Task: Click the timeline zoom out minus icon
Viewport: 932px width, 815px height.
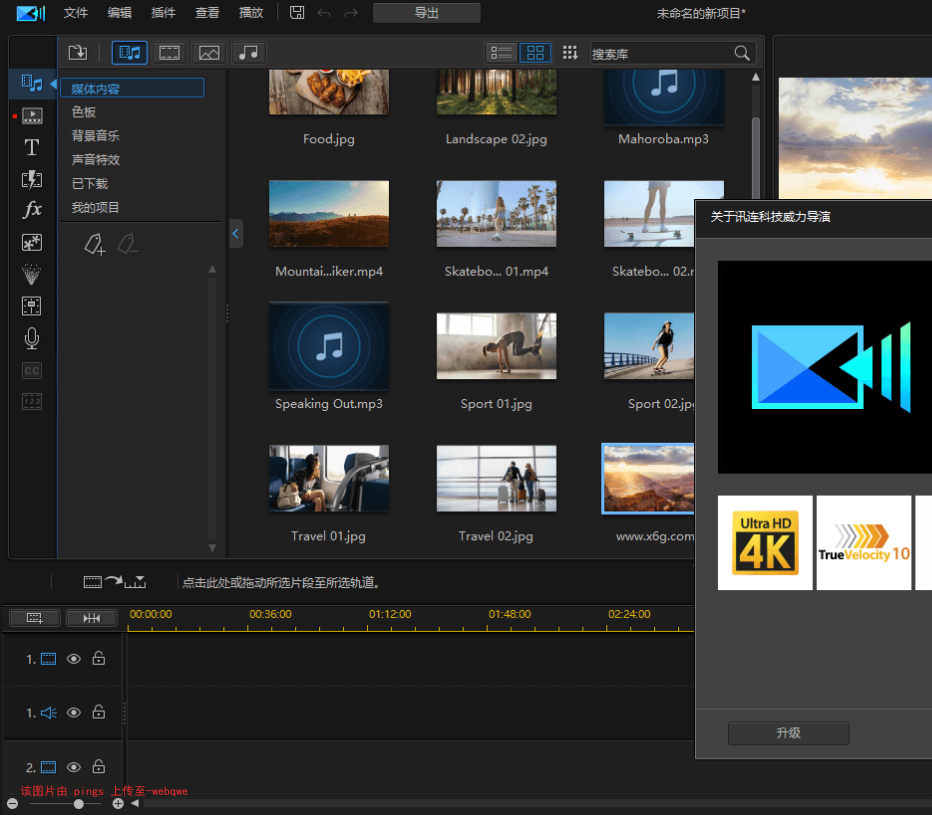Action: click(12, 804)
